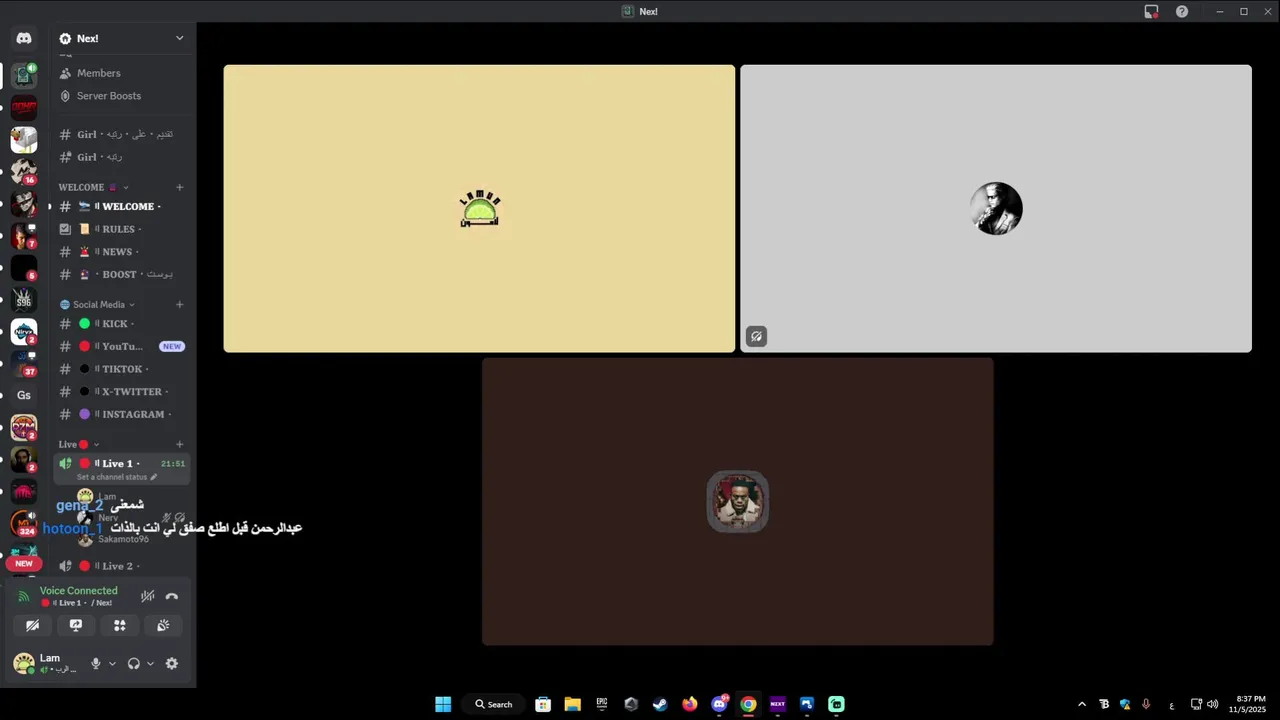Select Lam's yellow video tile
1280x720 pixels.
coord(479,209)
